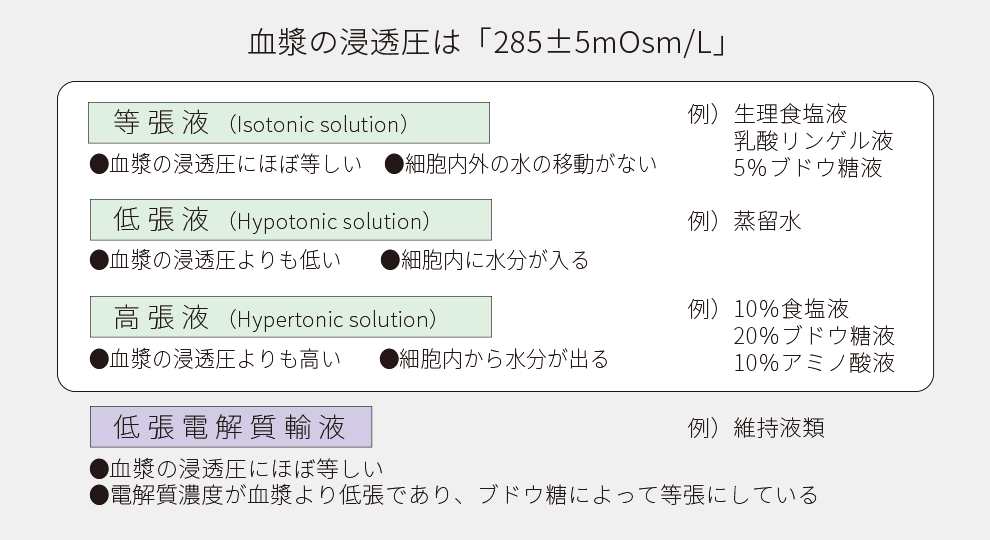Screen dimensions: 990x540
Task: Select the example 乳酸リンゲル液
Action: coord(813,140)
